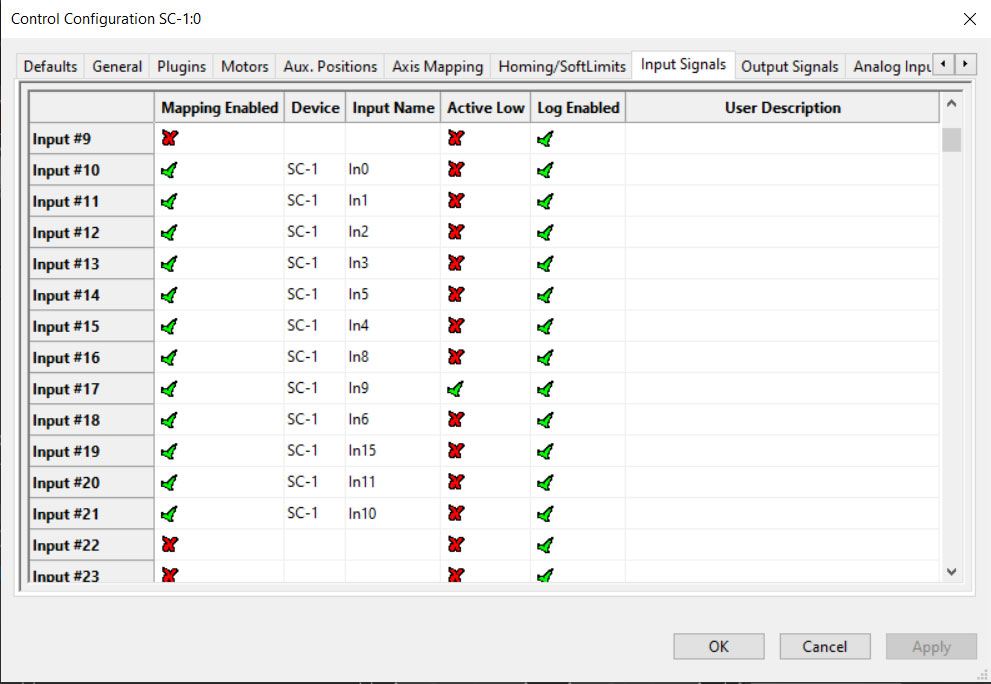This screenshot has width=991, height=684.
Task: Toggle Mapping Enabled red X for Input #9
Action: pyautogui.click(x=169, y=139)
